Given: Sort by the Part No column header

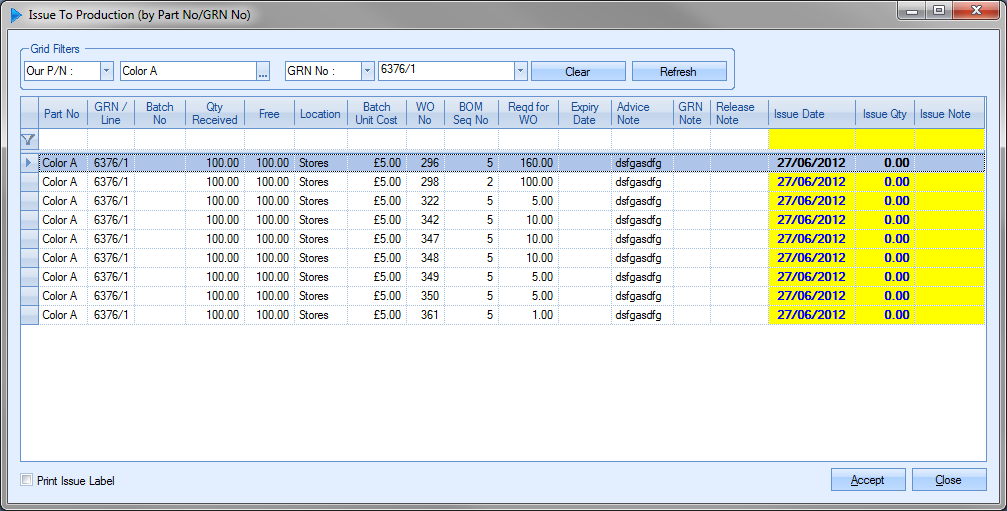Looking at the screenshot, I should 62,114.
